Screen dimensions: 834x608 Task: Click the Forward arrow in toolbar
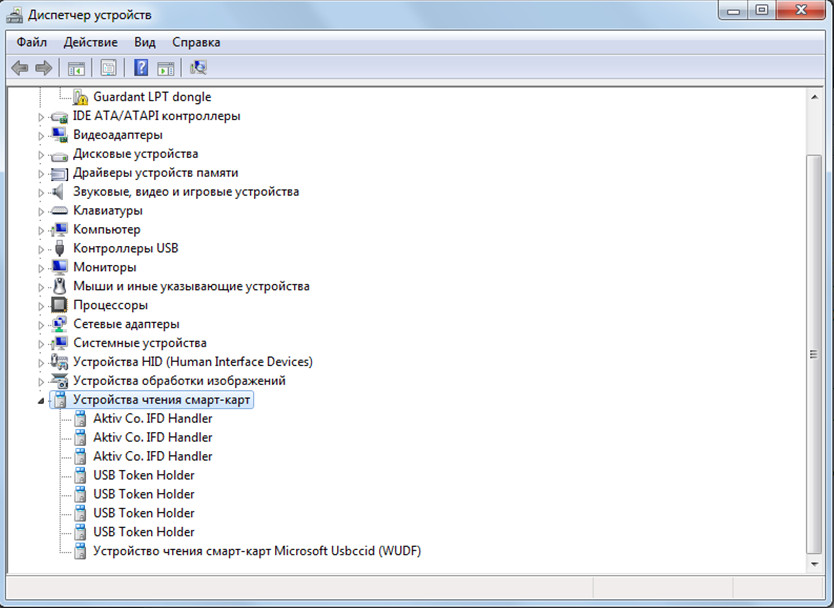43,68
